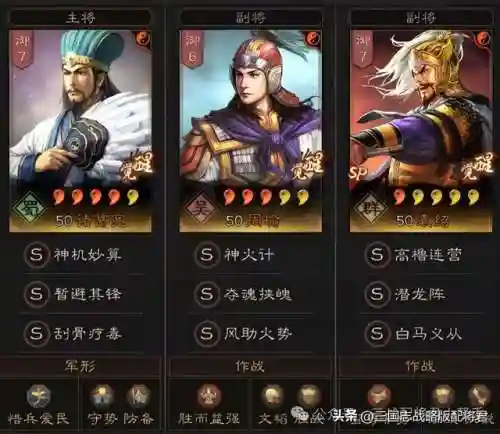This screenshot has height=434, width=500.
Task: Click the S rank badge beside 神机妙算
Action: coord(36,255)
